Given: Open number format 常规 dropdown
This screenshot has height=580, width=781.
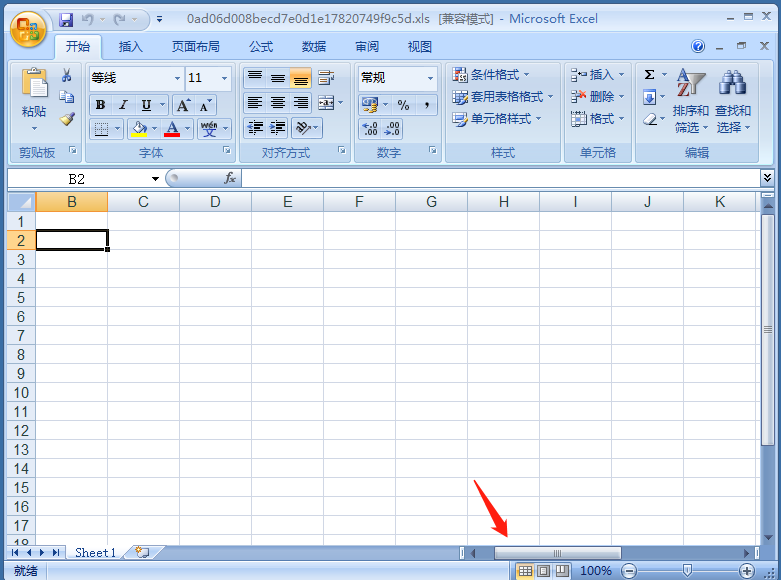Looking at the screenshot, I should [430, 78].
